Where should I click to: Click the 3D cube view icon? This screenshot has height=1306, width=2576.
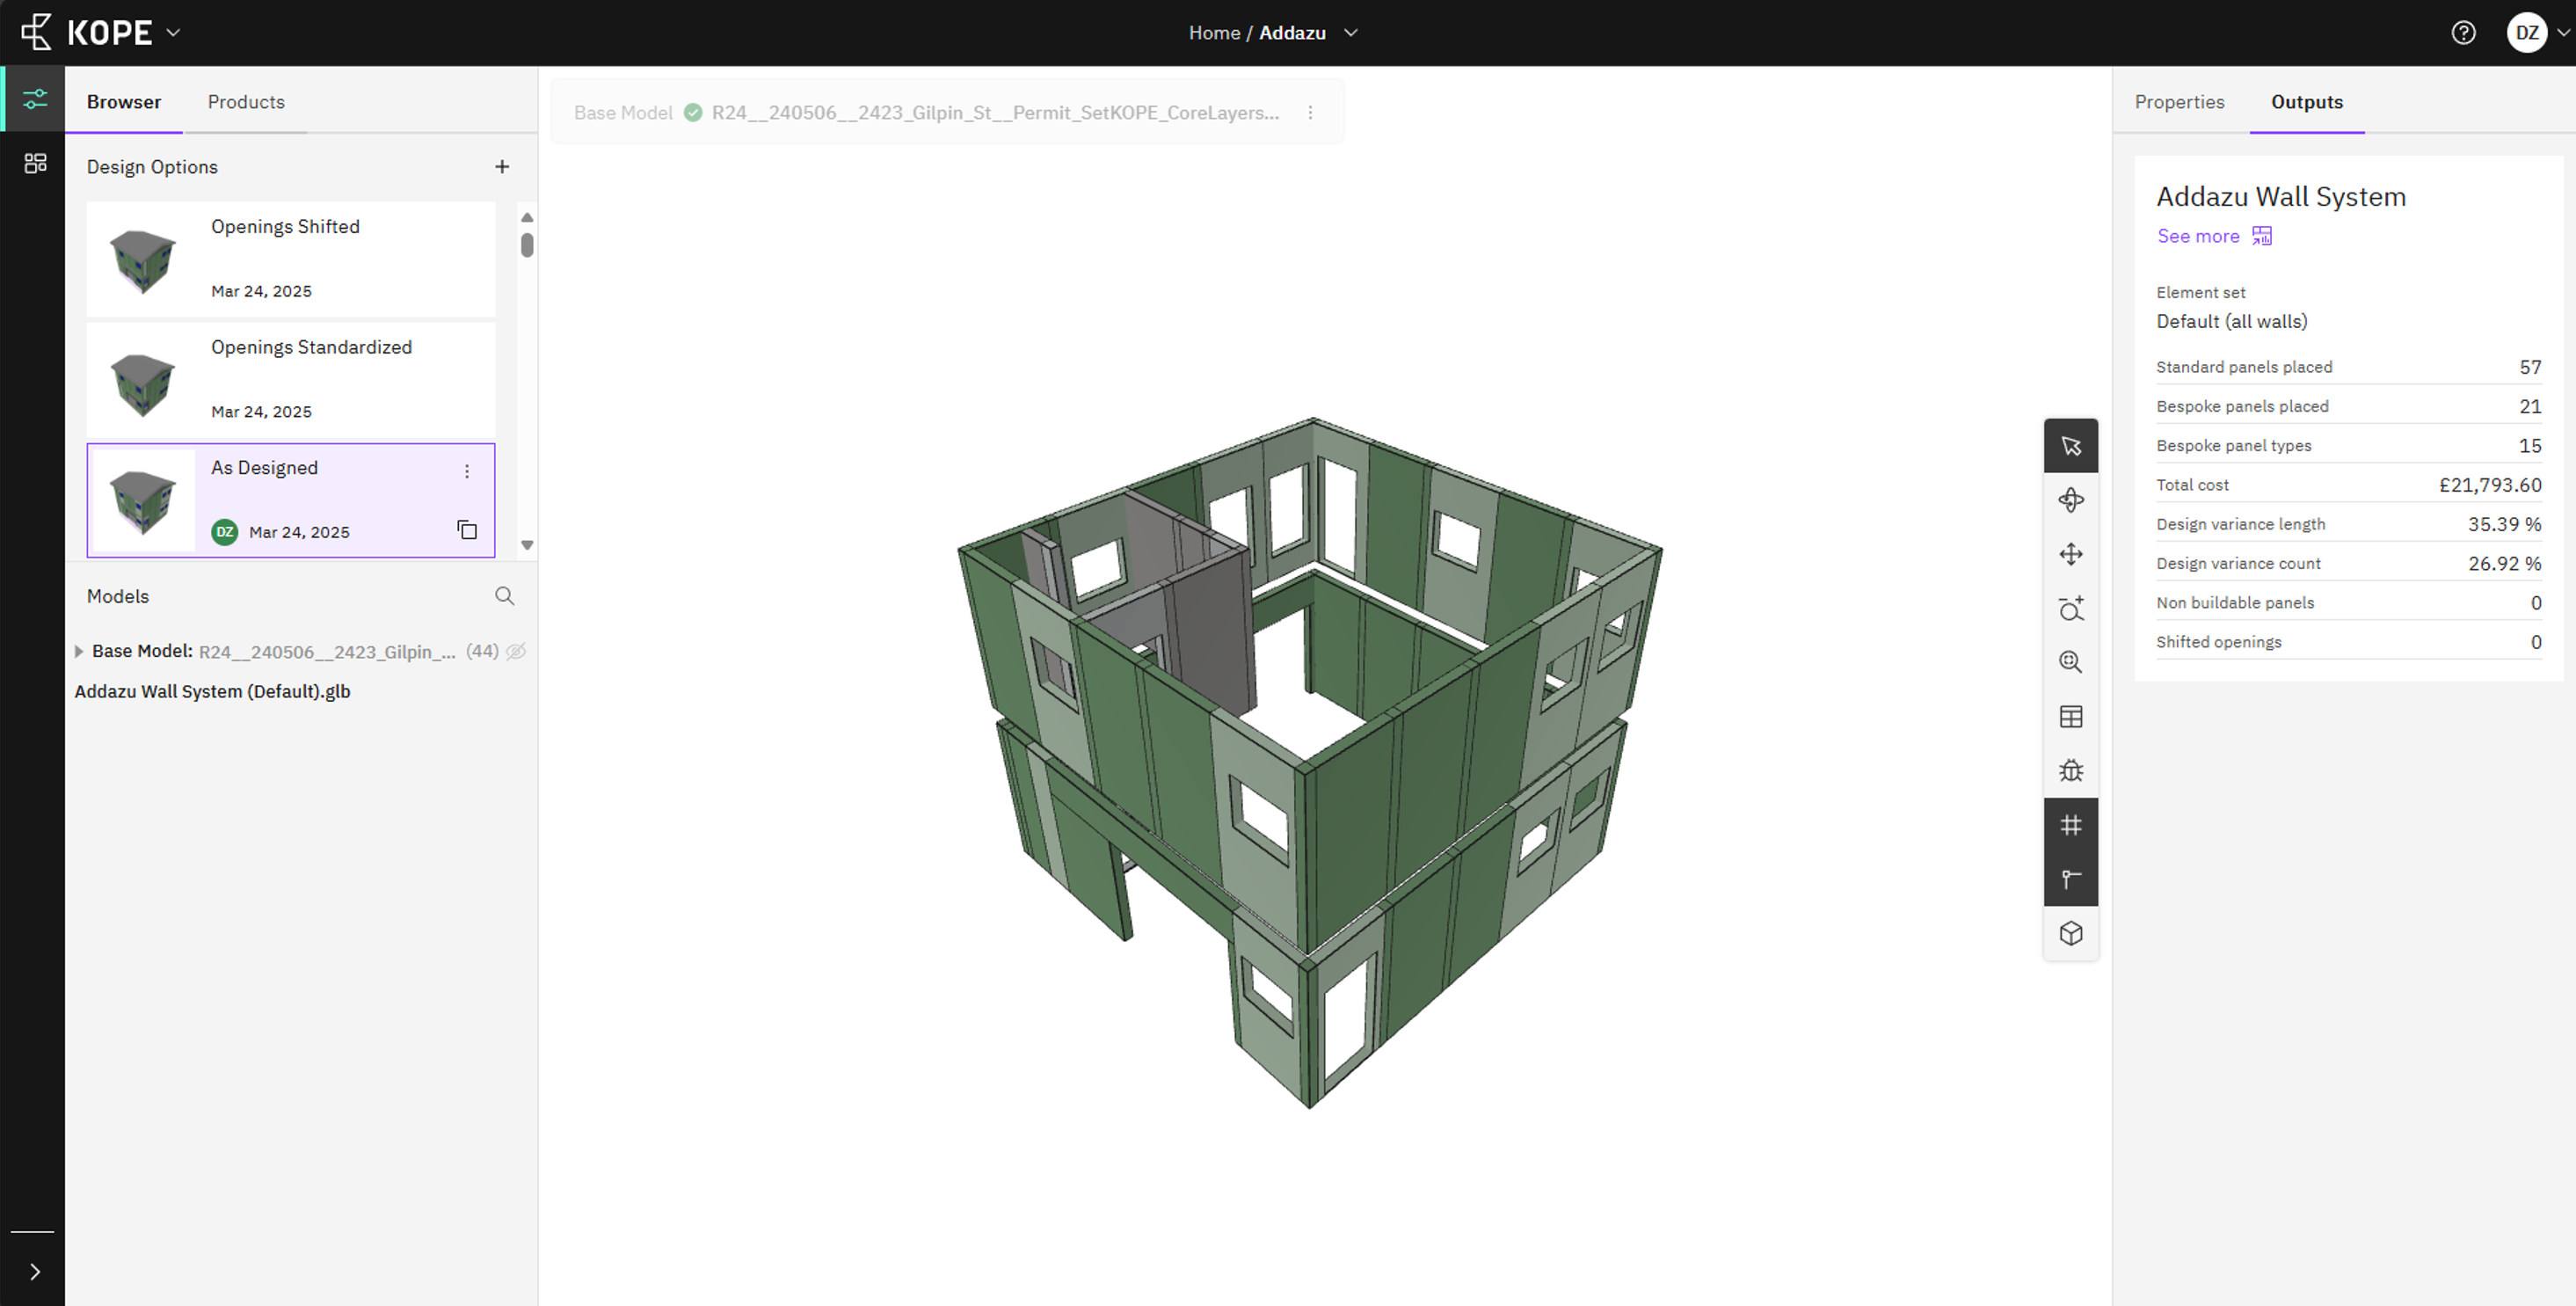coord(2070,933)
